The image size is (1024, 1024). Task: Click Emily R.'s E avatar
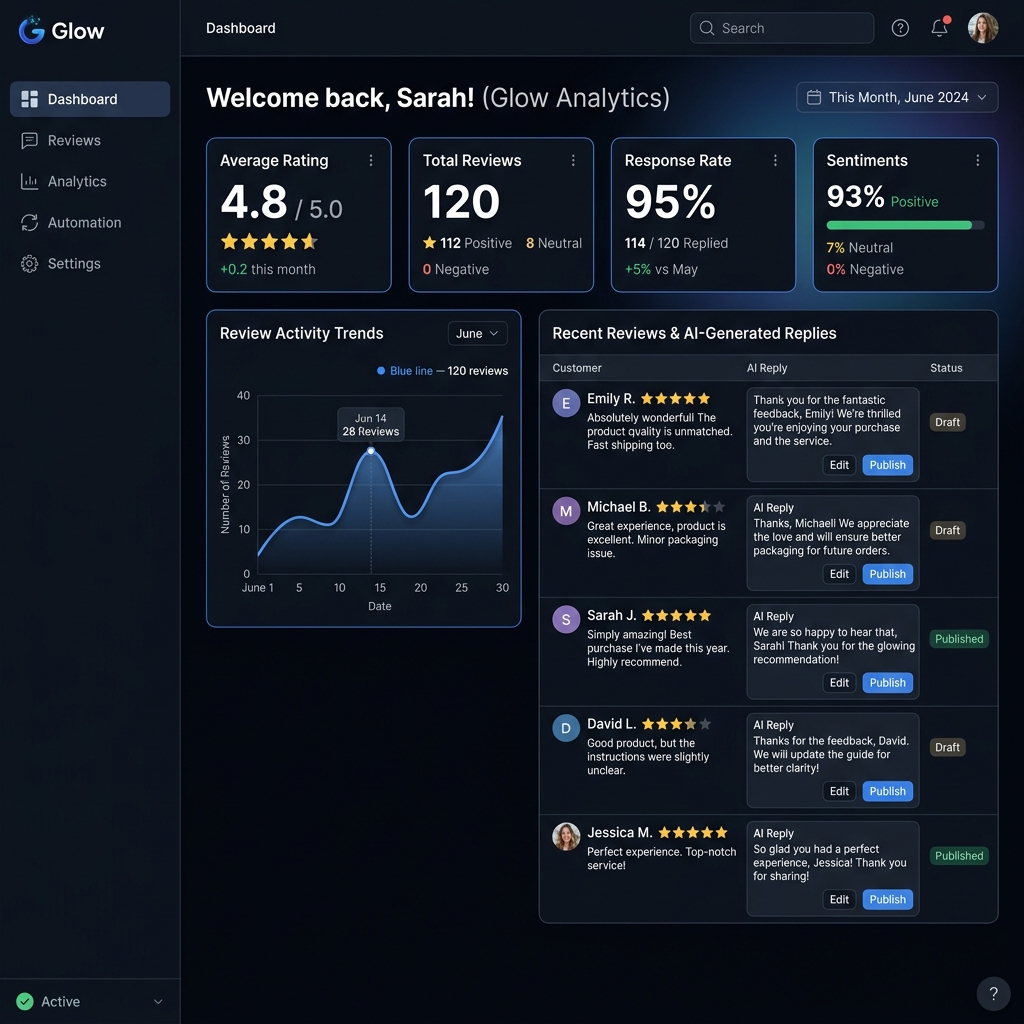point(566,403)
